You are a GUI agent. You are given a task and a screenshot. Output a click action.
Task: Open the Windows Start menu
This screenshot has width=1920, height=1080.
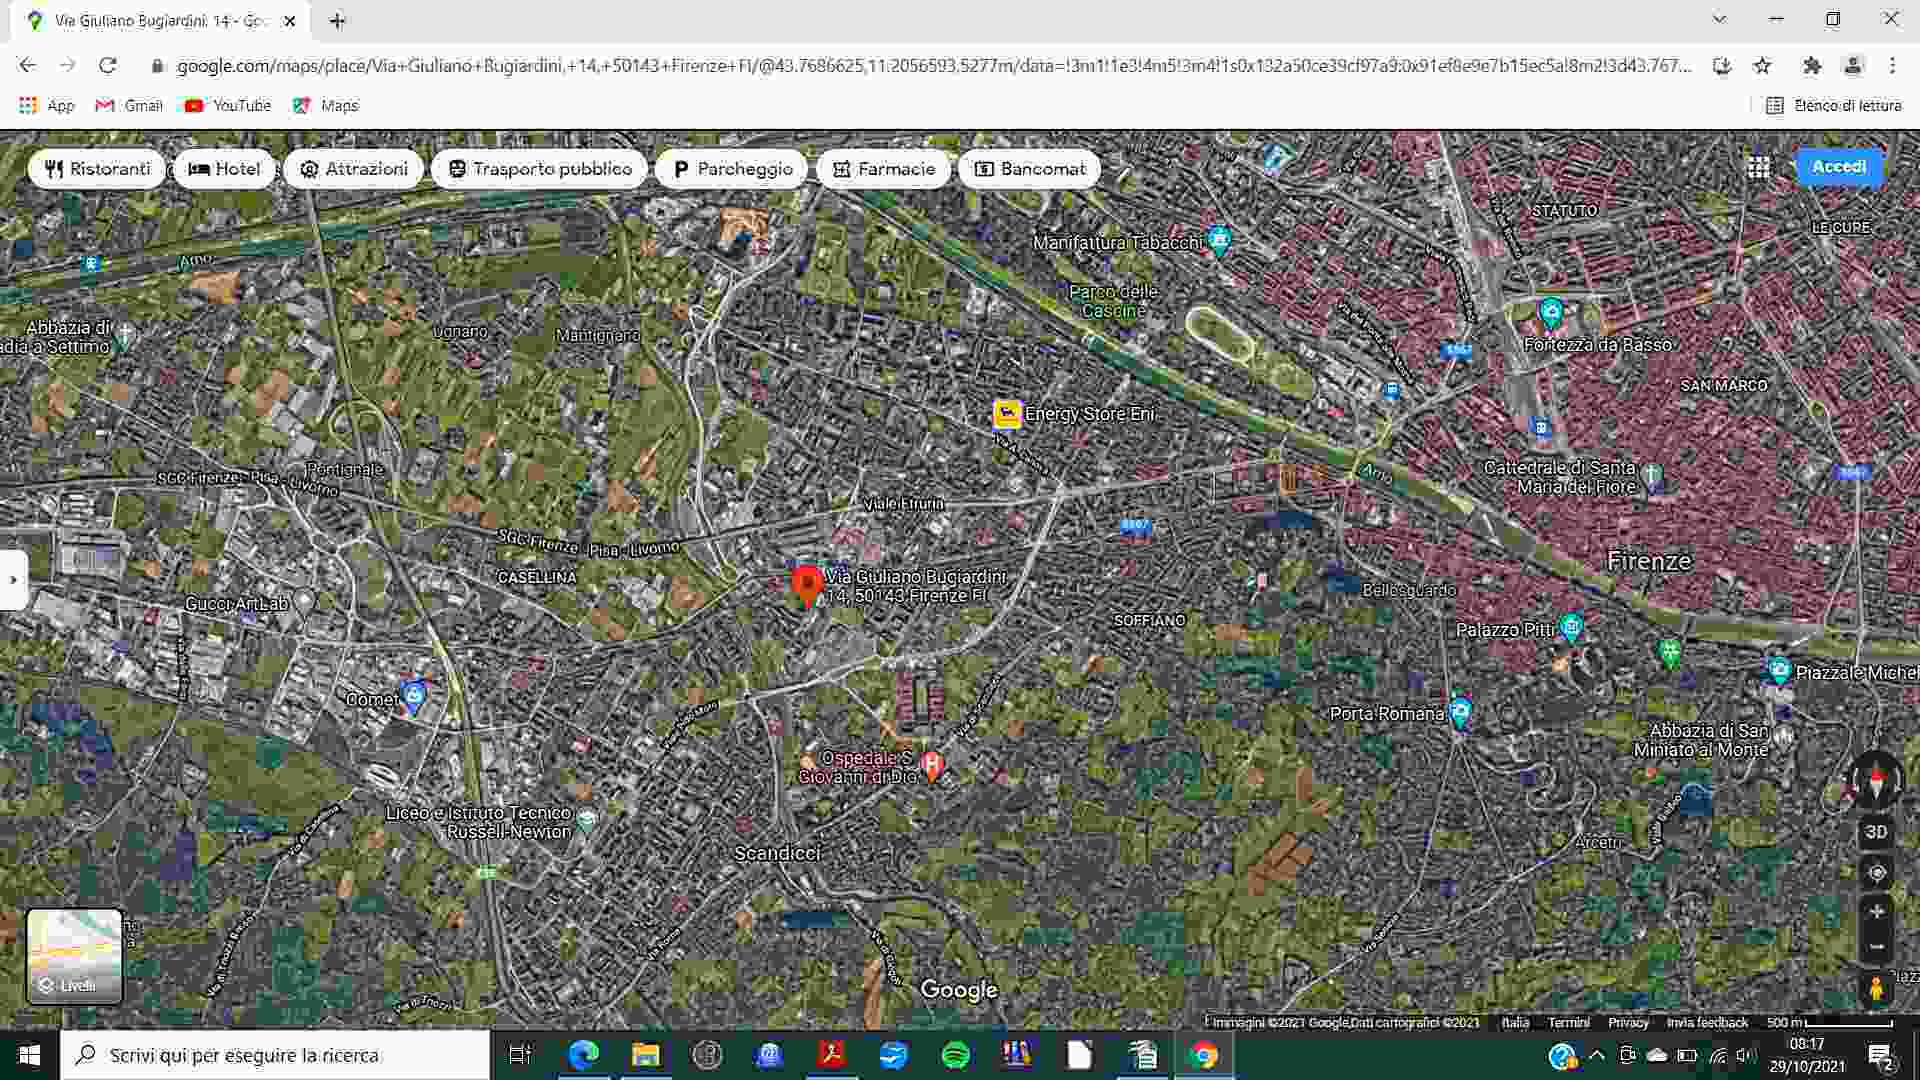click(x=29, y=1055)
